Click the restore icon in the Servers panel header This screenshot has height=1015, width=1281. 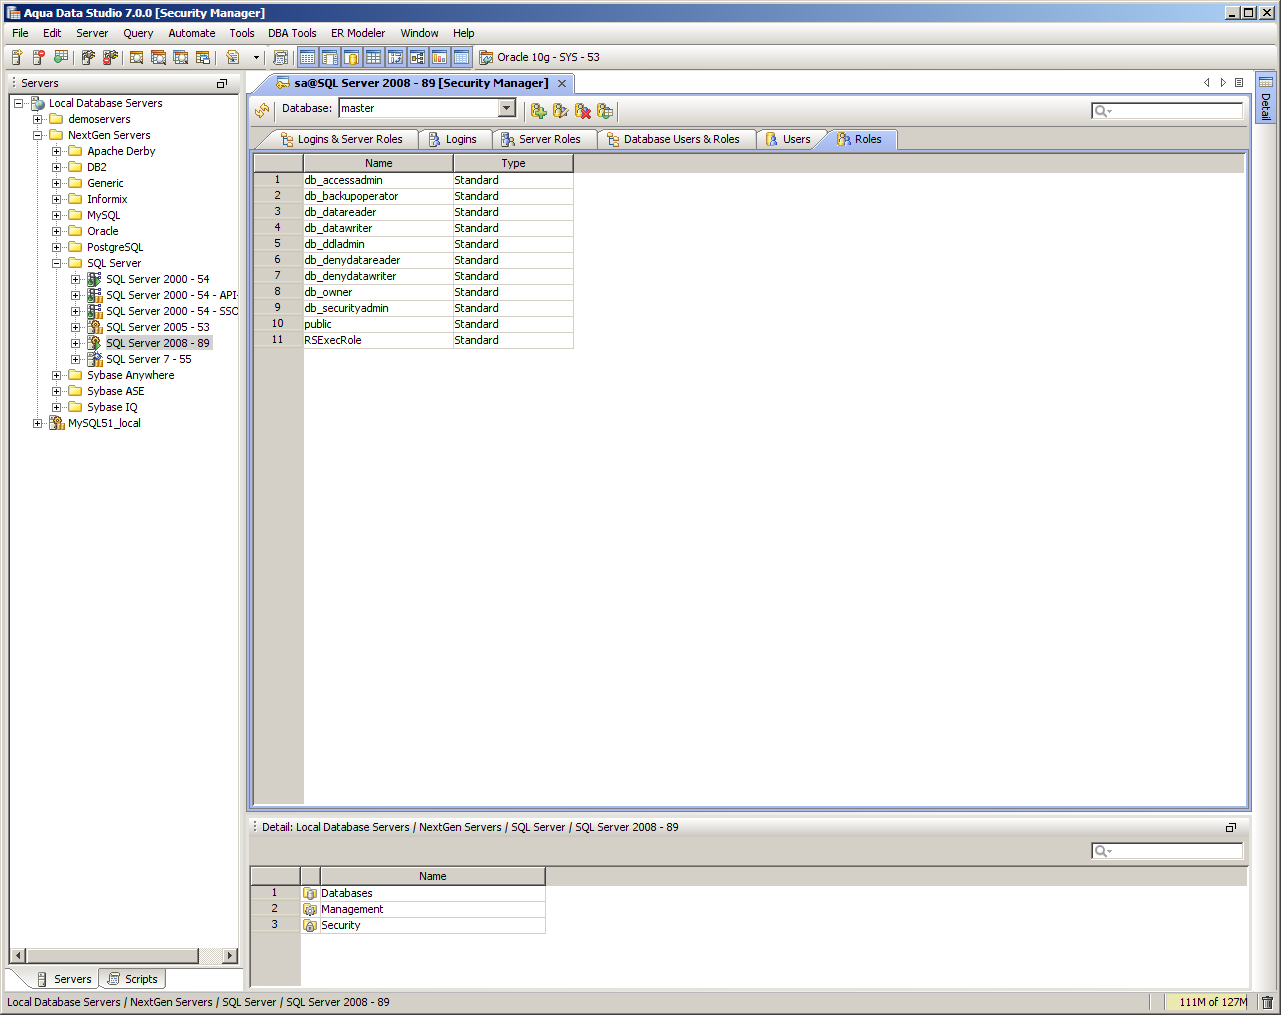[222, 83]
